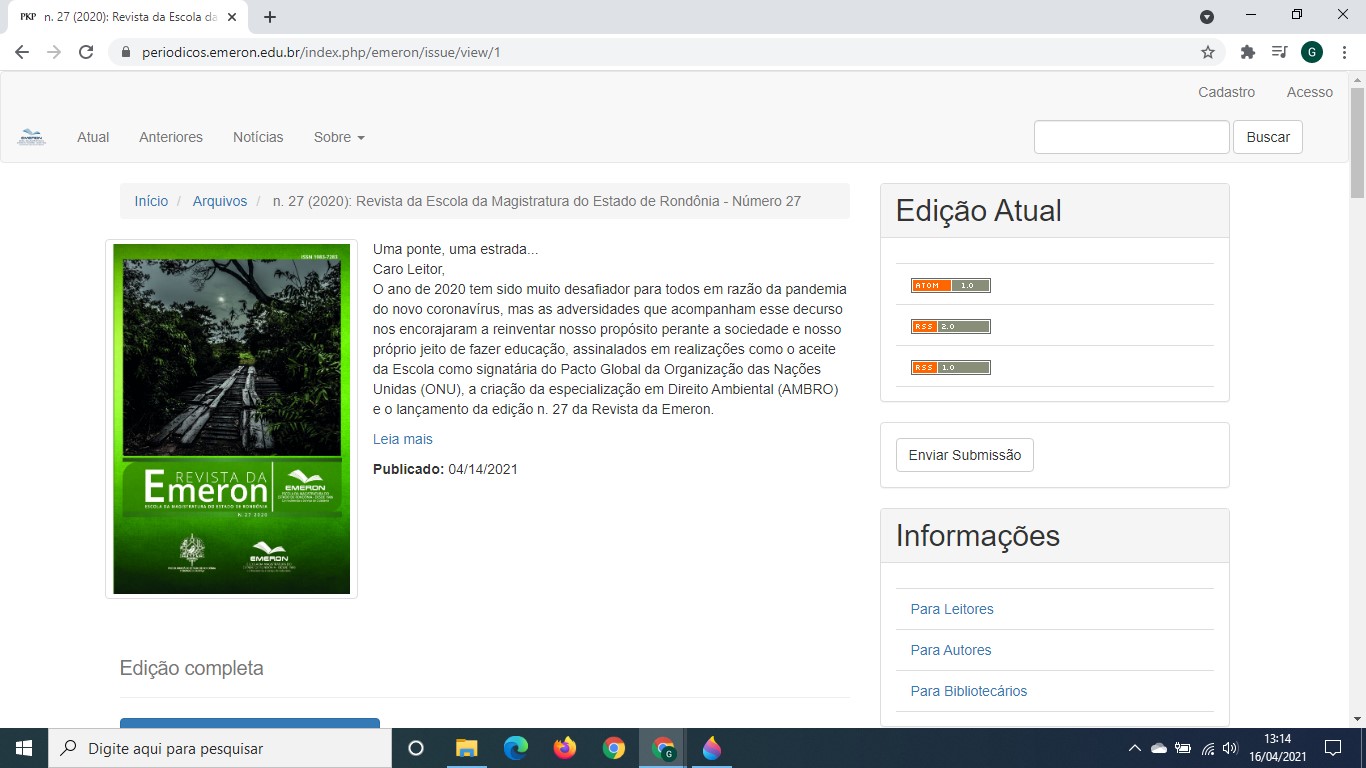The image size is (1366, 768).
Task: Go to the Anteriores menu item
Action: (171, 137)
